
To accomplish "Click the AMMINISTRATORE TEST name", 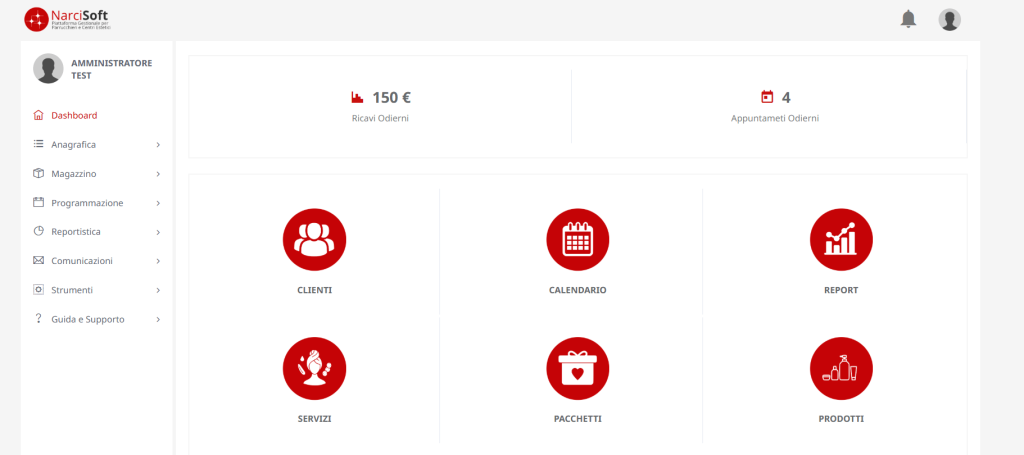I will (x=112, y=69).
